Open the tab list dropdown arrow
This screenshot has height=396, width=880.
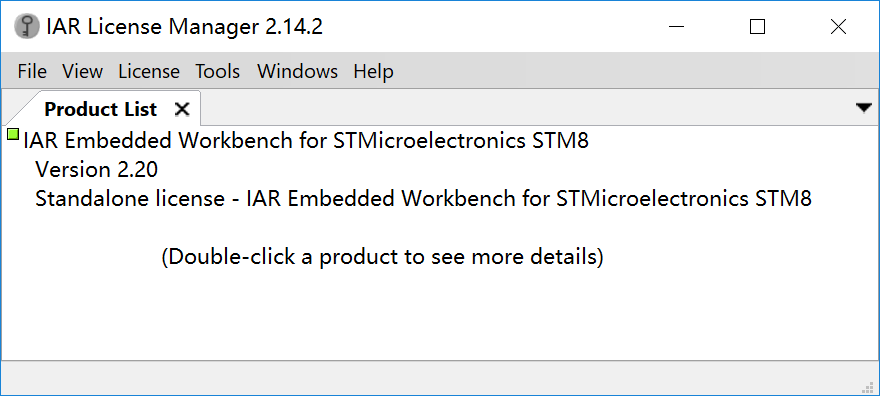(x=864, y=108)
